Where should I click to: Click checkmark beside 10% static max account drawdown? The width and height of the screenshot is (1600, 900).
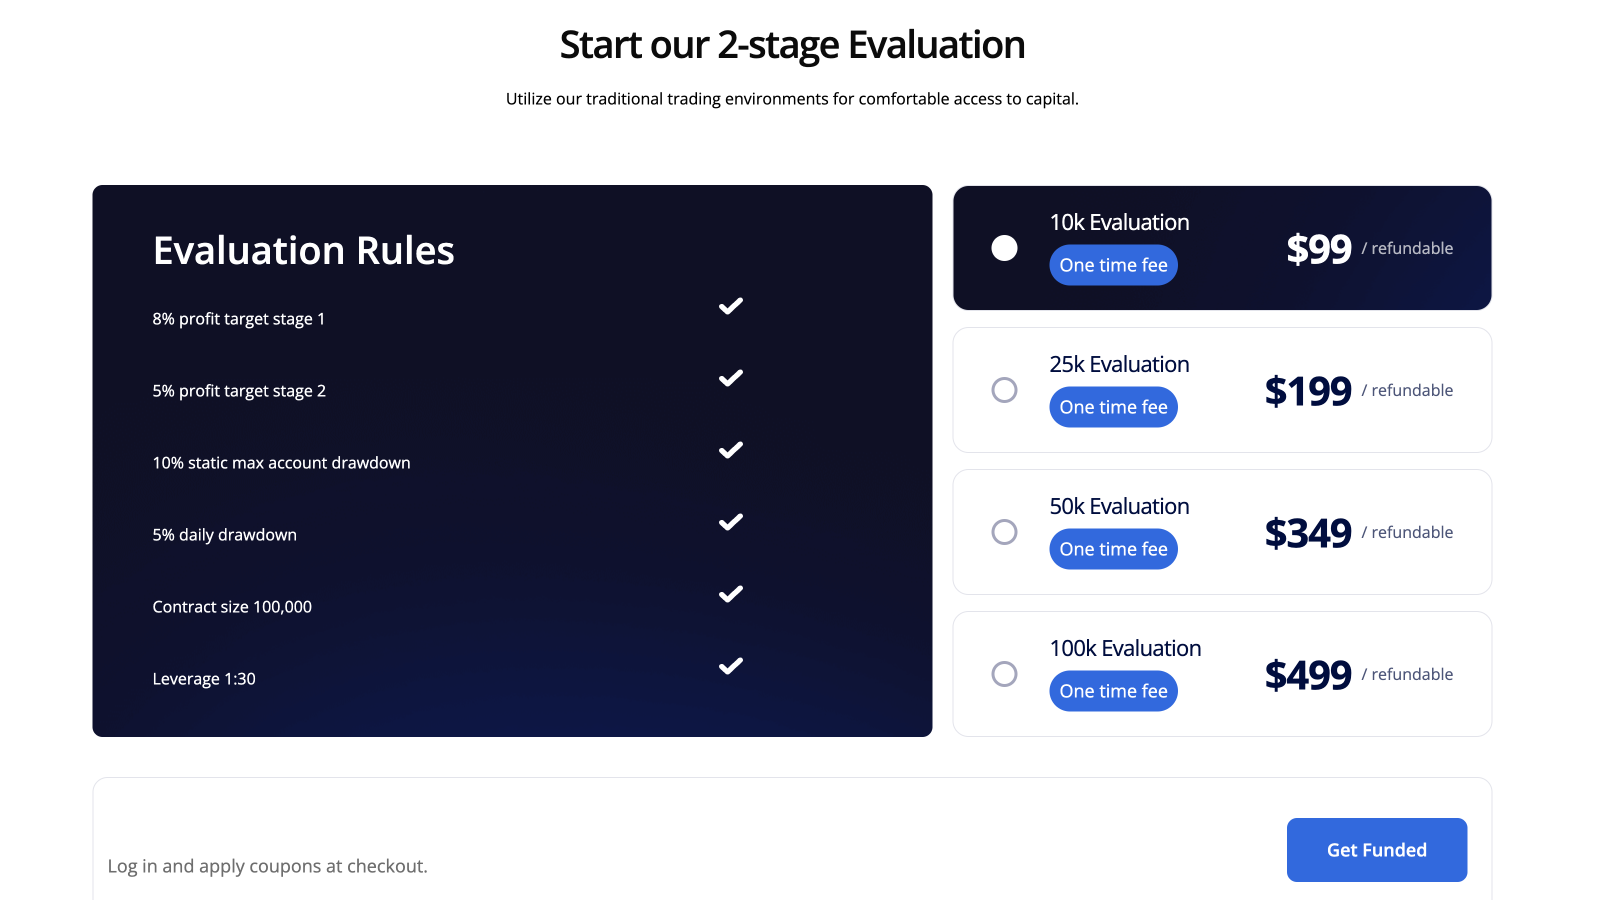[731, 450]
